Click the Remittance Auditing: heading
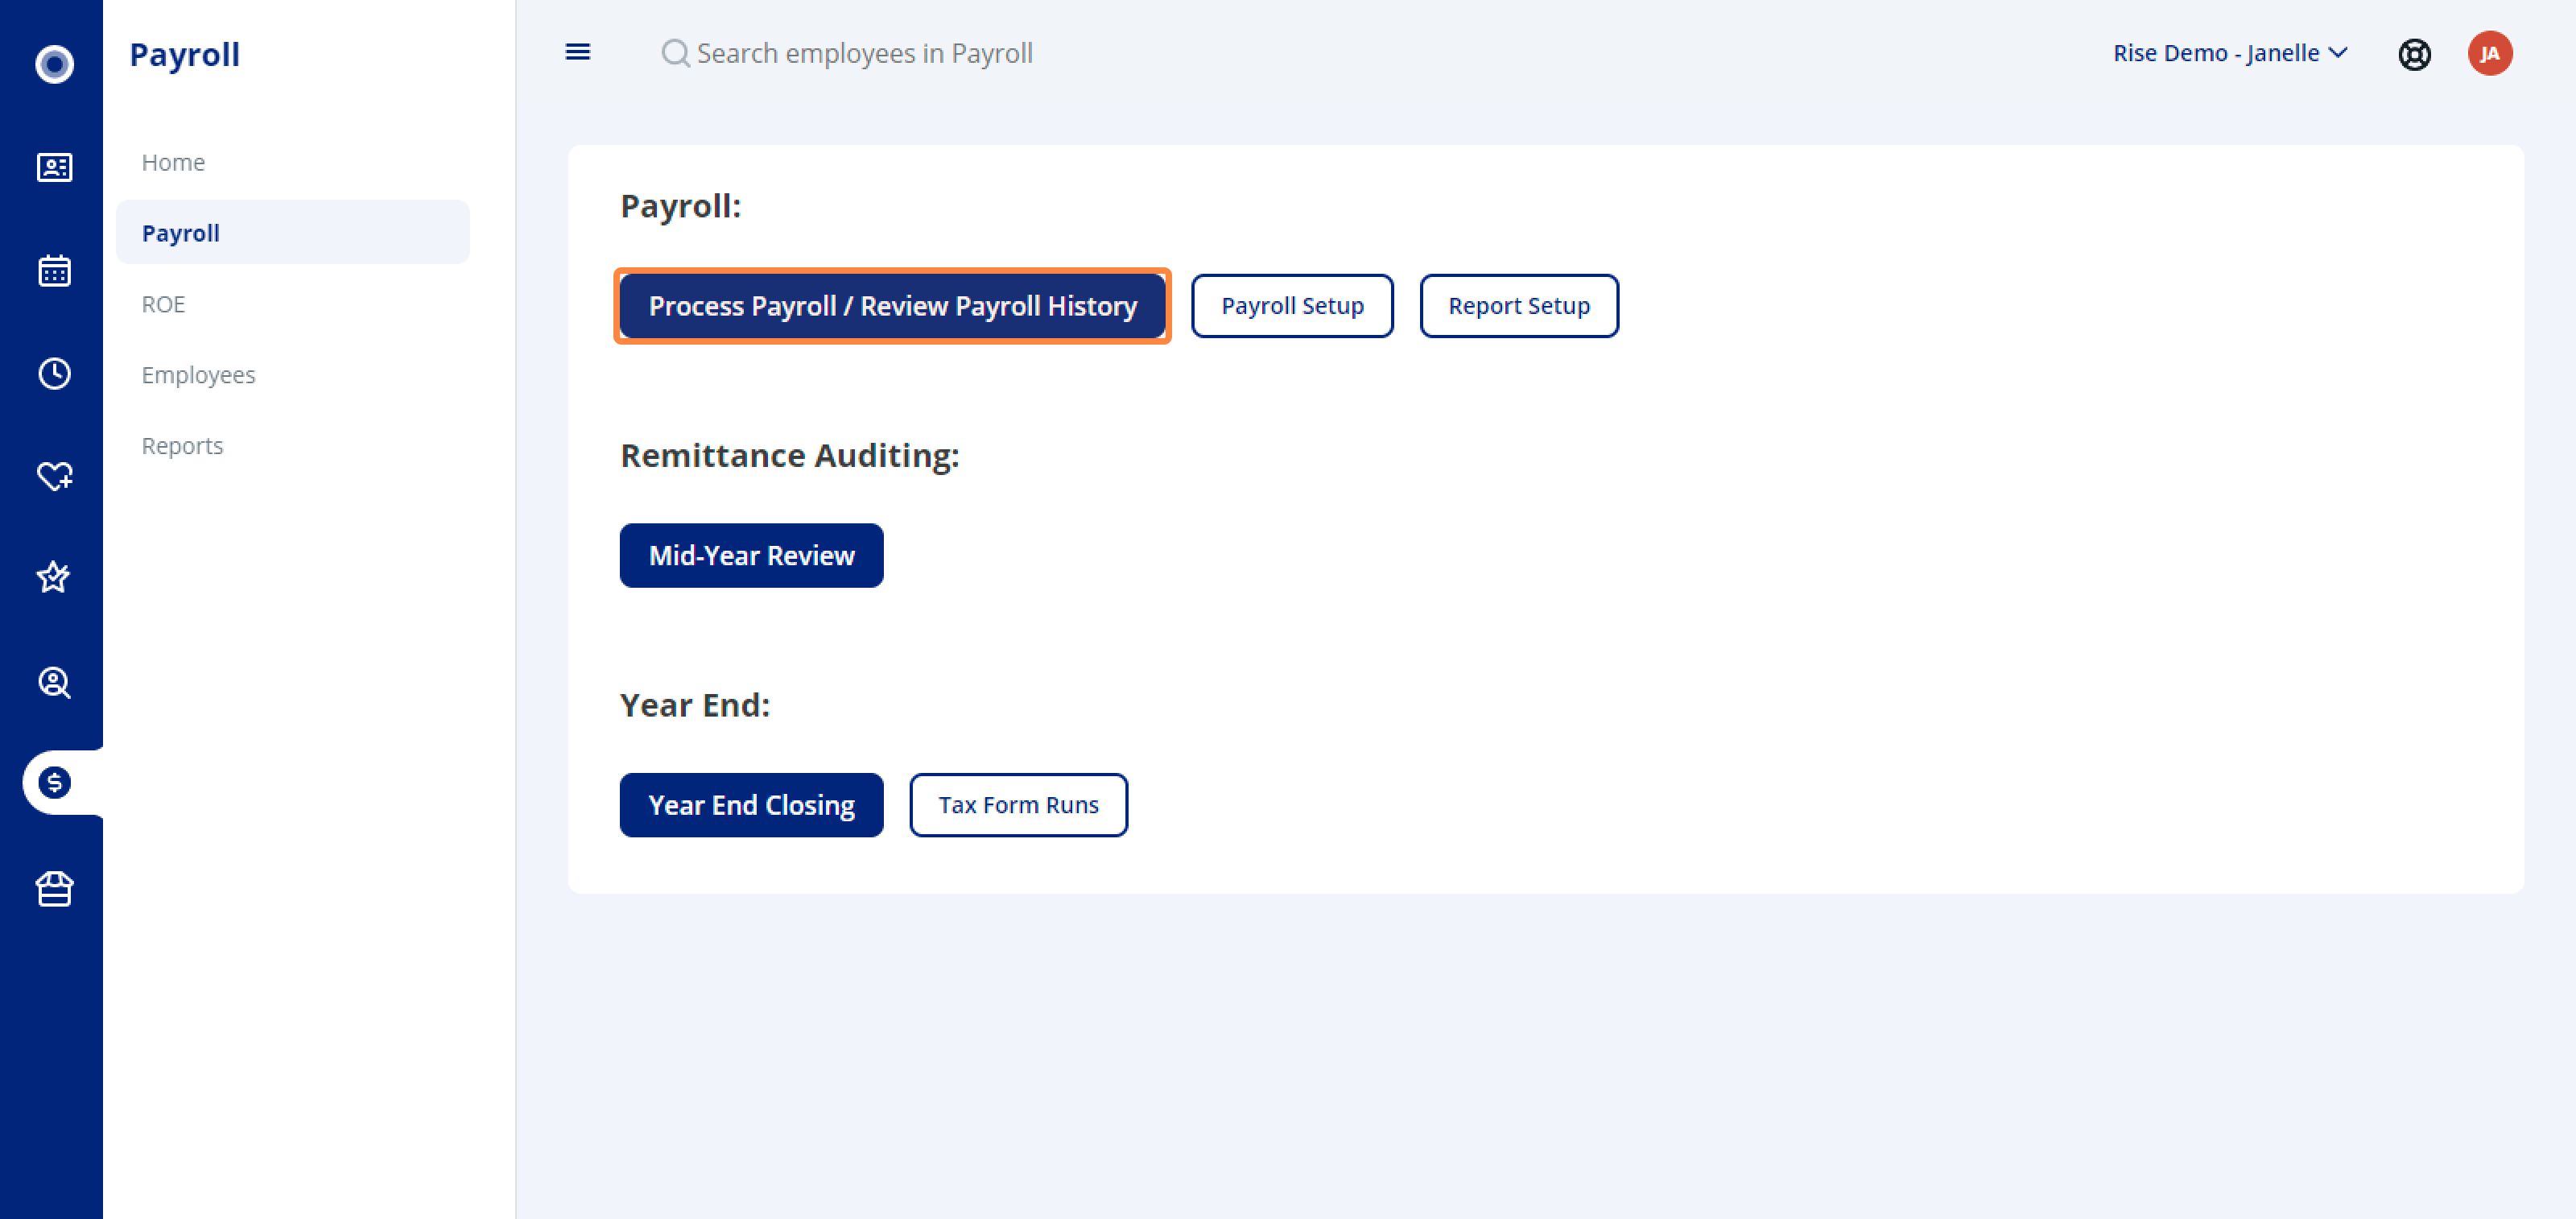The image size is (2576, 1219). 789,455
